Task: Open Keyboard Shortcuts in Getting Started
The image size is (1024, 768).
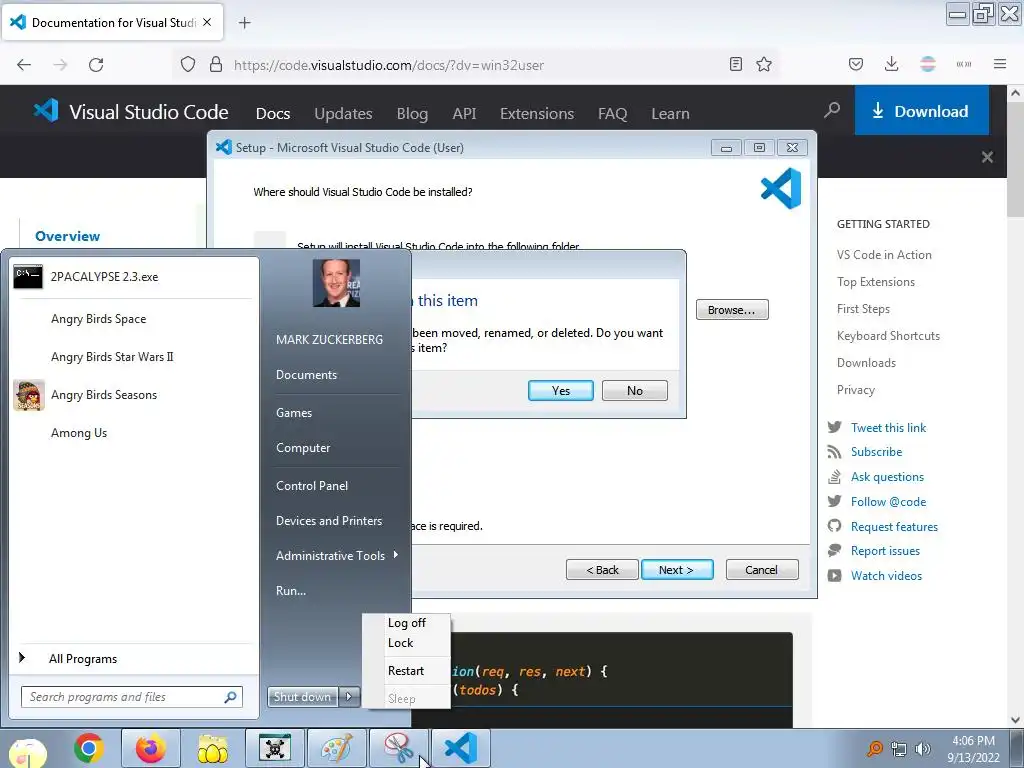Action: pyautogui.click(x=888, y=336)
